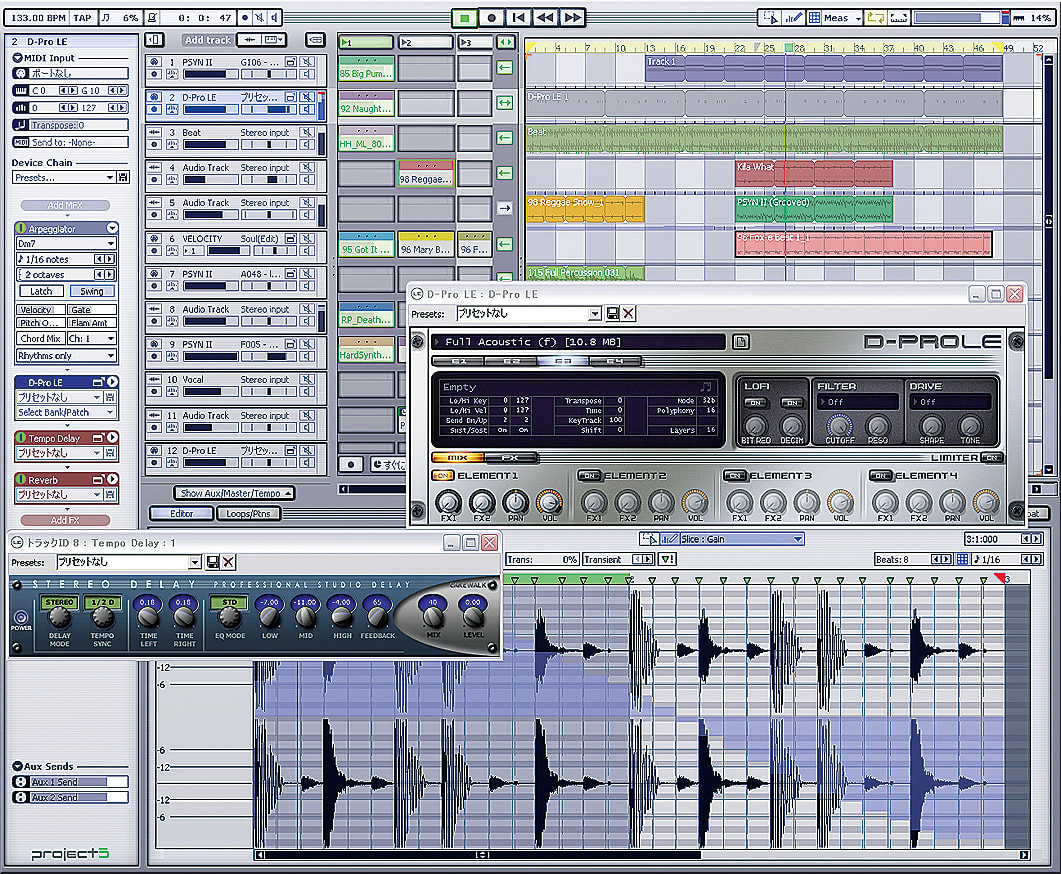
Task: Solo track 9 PSYN II
Action: (308, 356)
